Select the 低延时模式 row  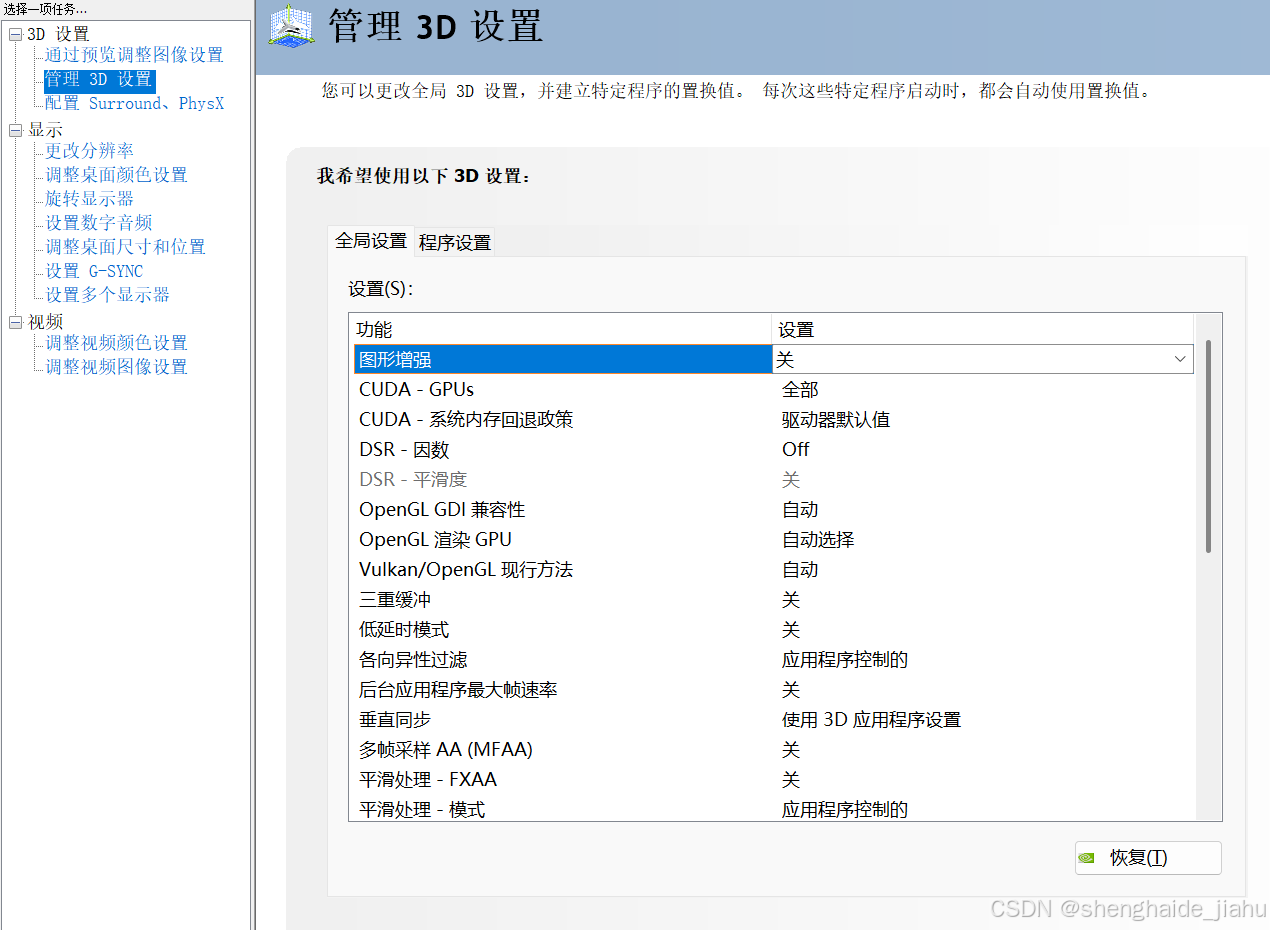(774, 629)
